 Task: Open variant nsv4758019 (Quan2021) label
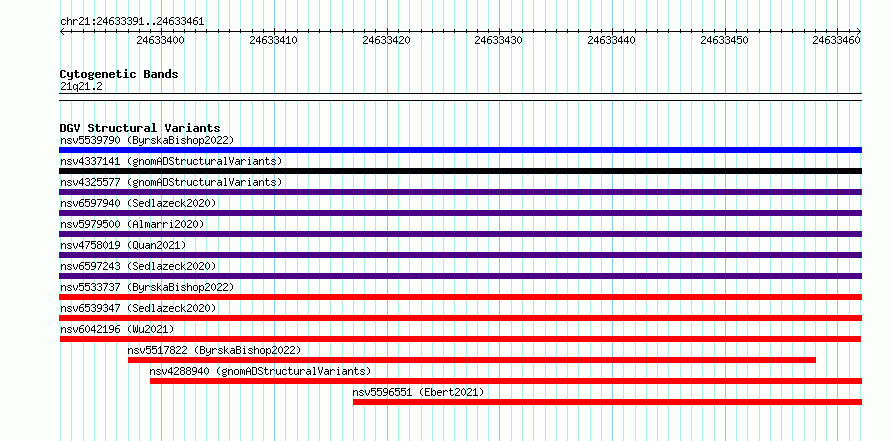coord(123,245)
